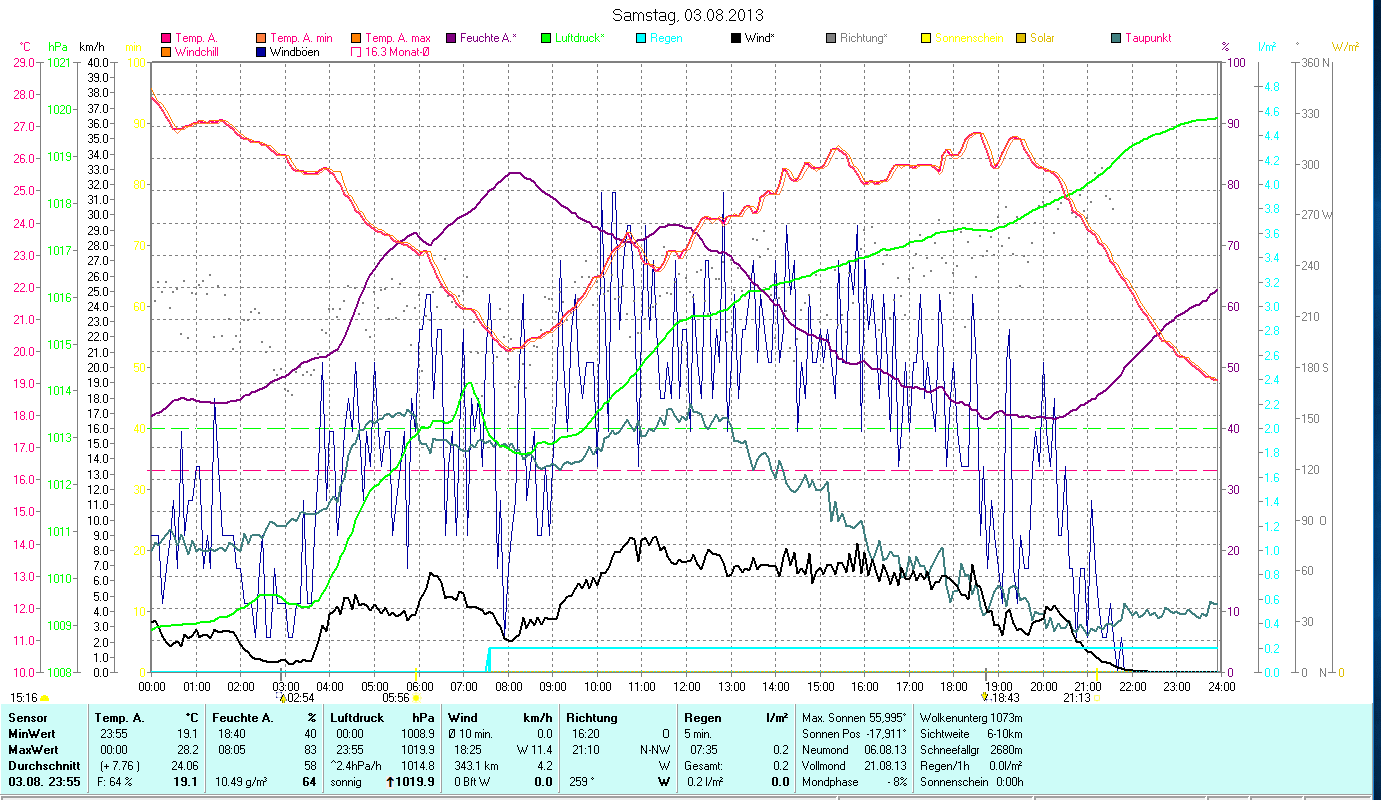Click the Vollmond 21.08.13 entry
Screen dimensions: 1381x800
852,766
